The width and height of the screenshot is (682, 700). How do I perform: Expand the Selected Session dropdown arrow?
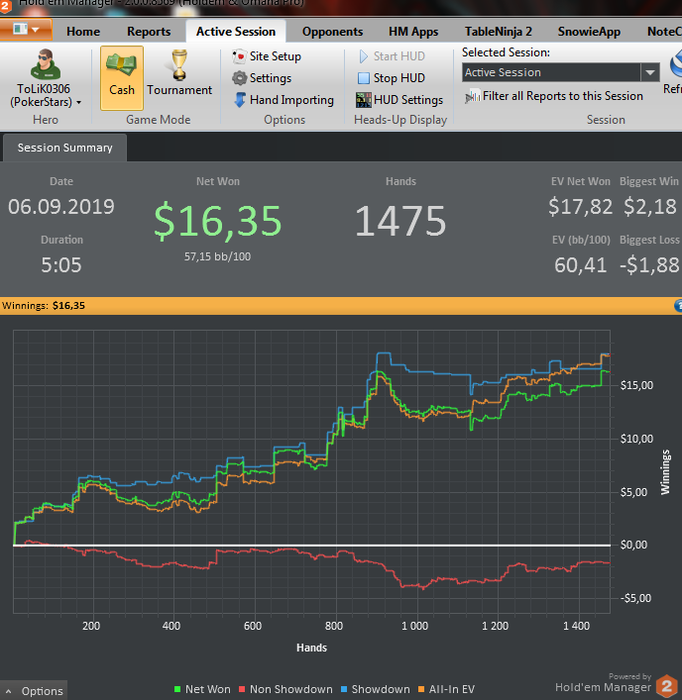tap(650, 72)
